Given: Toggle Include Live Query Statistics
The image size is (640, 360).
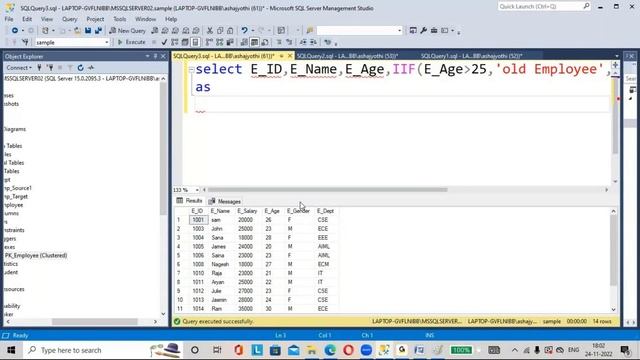Looking at the screenshot, I should 220,42.
